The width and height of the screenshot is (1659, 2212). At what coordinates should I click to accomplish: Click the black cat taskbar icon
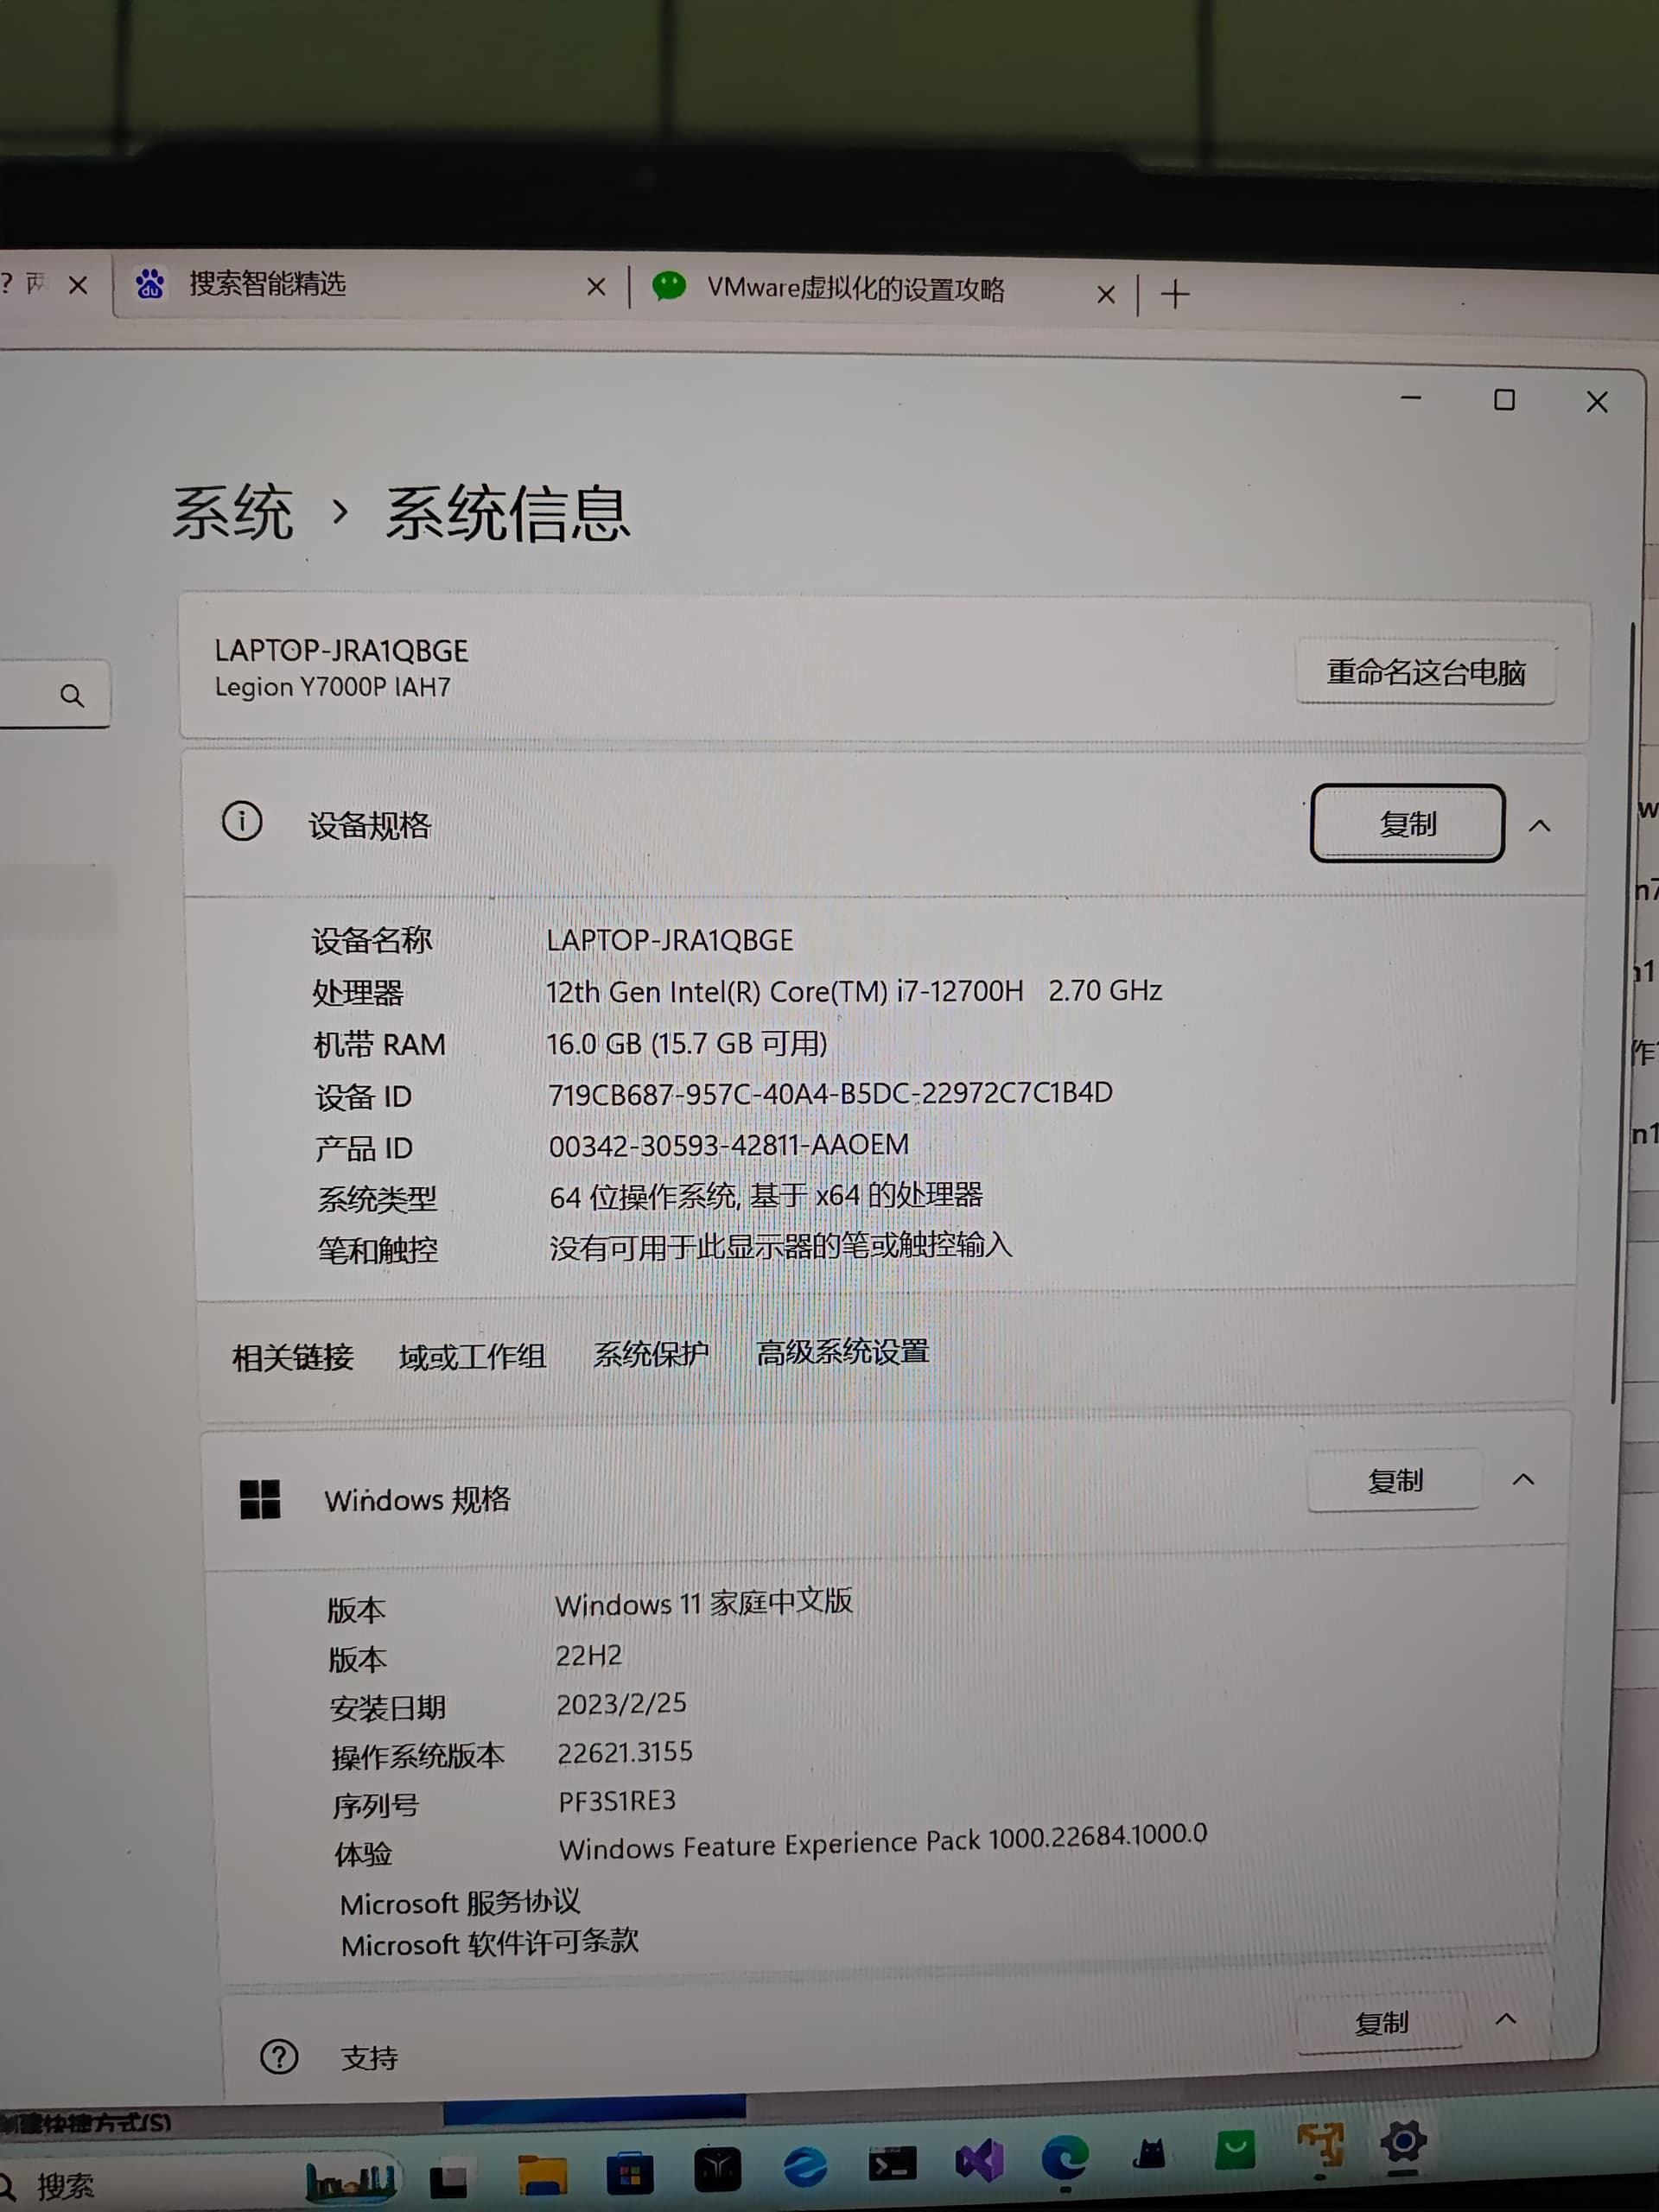1149,2154
